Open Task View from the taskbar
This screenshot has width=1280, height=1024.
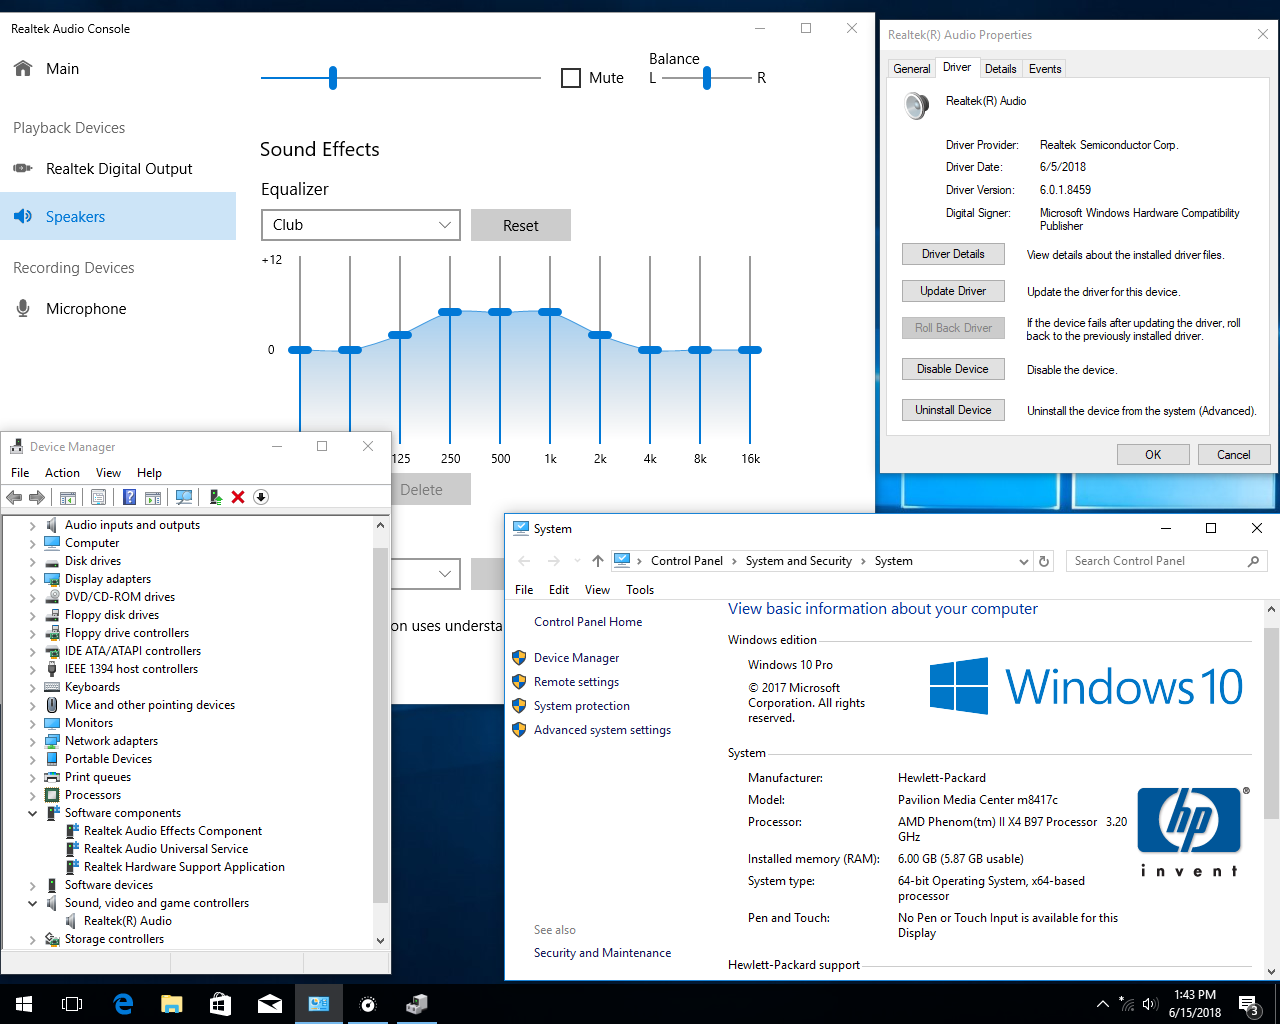(72, 1004)
